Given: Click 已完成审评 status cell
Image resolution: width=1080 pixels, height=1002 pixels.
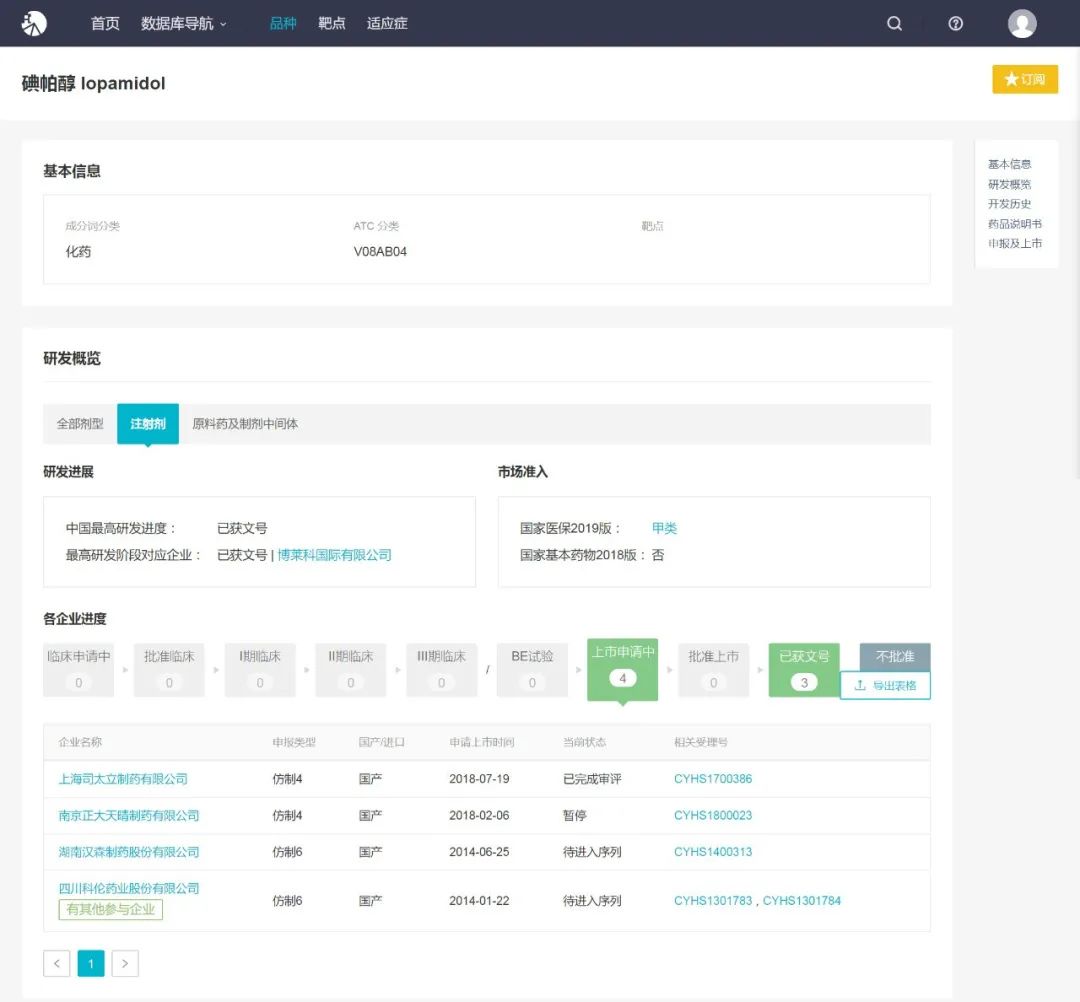Looking at the screenshot, I should [x=592, y=779].
